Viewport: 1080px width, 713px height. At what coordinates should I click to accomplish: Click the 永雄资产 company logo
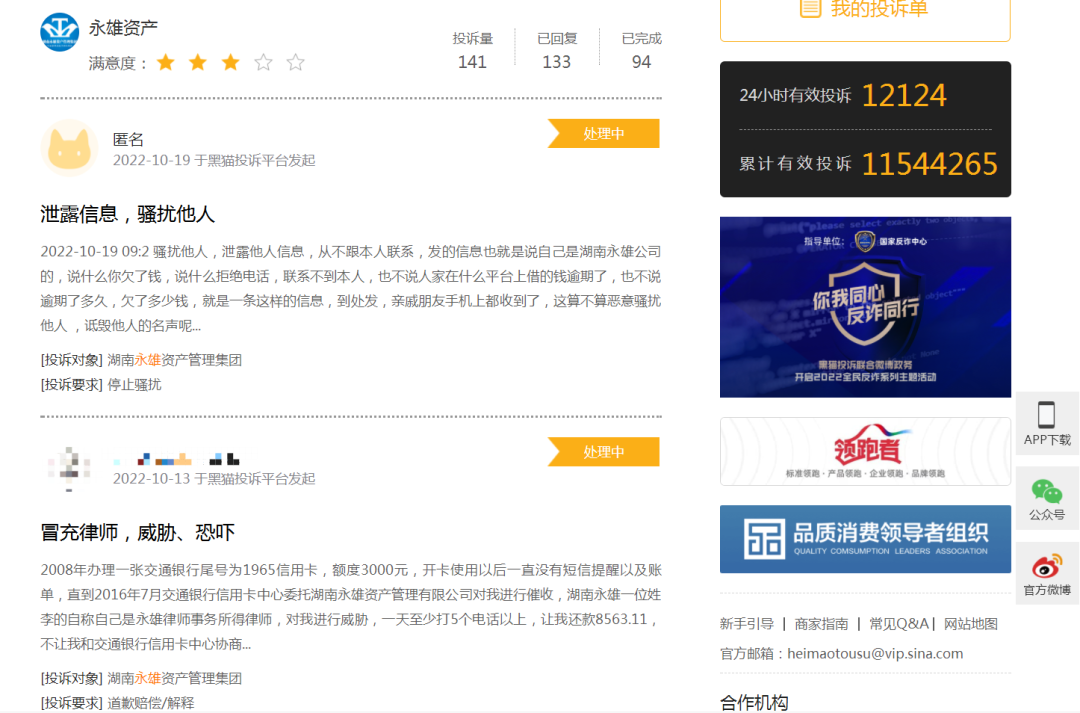59,32
